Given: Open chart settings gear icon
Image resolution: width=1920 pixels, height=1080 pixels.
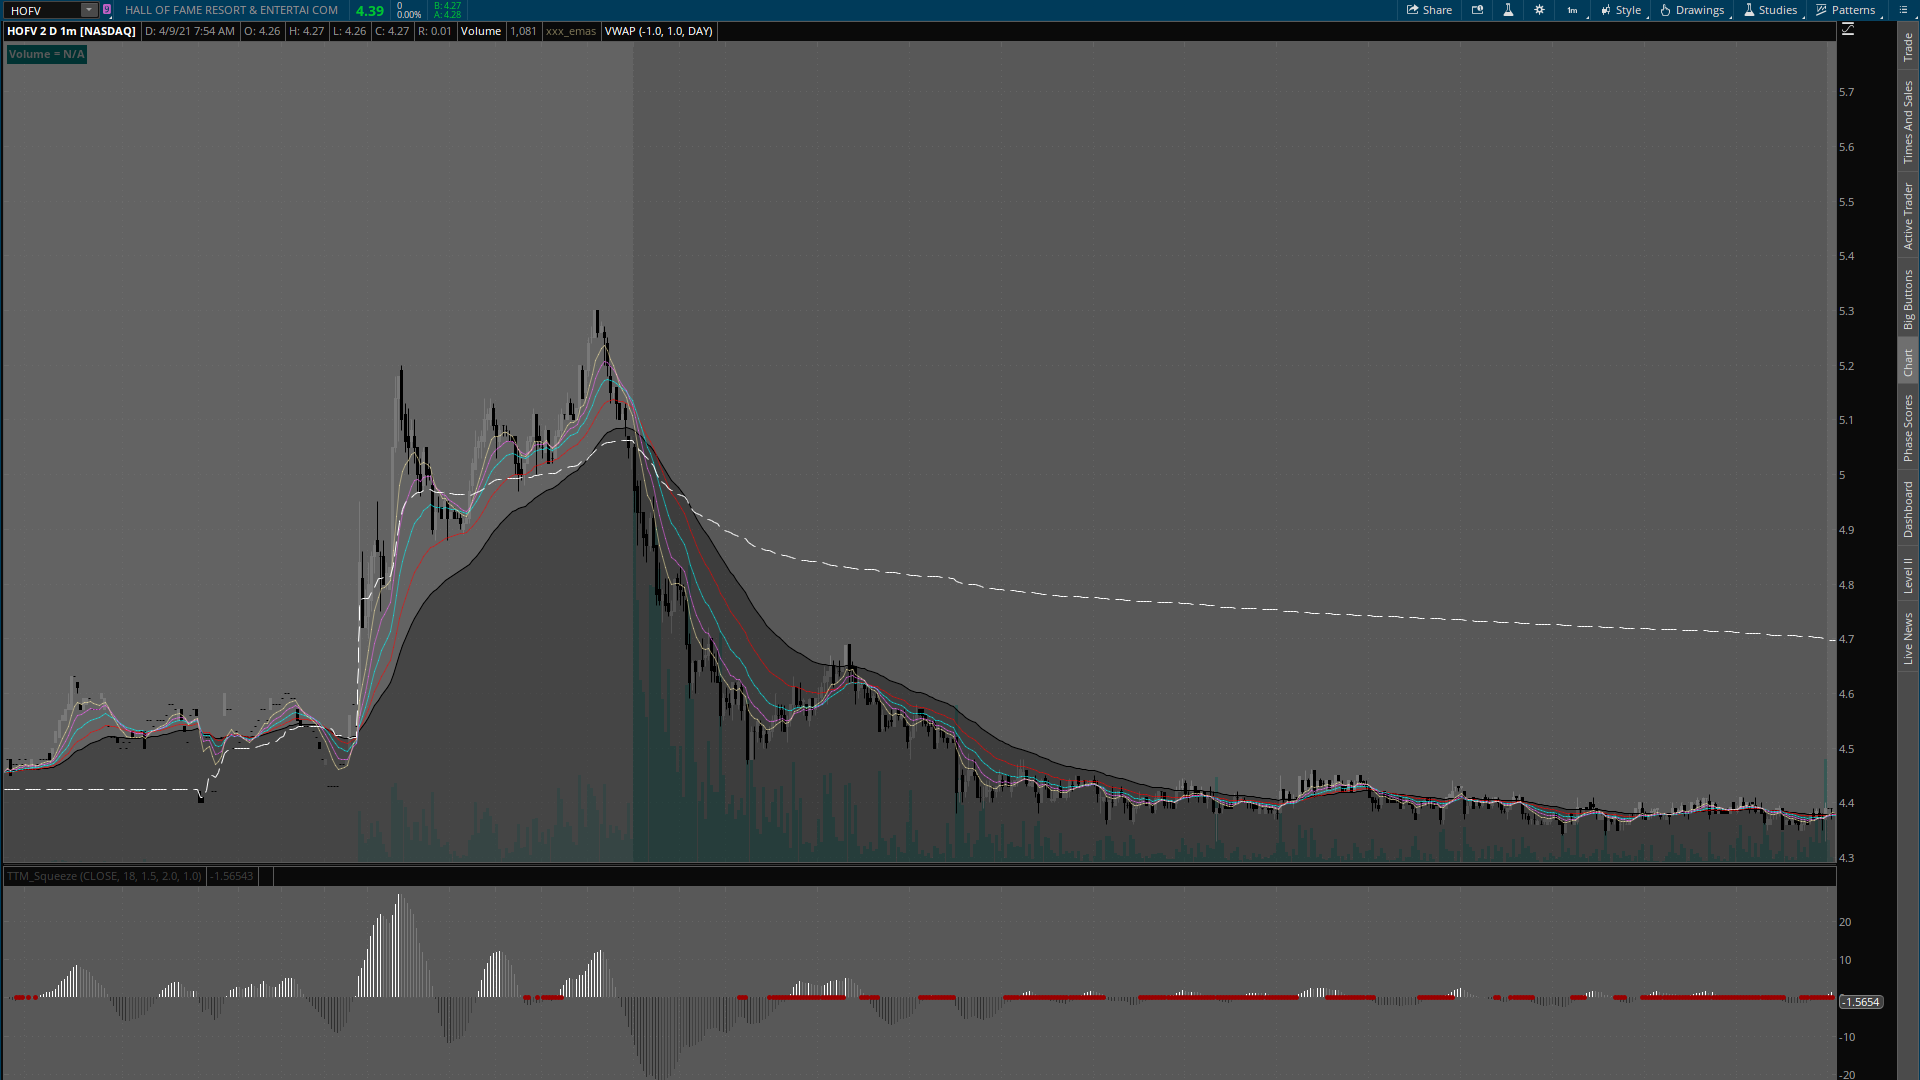Looking at the screenshot, I should point(1539,10).
